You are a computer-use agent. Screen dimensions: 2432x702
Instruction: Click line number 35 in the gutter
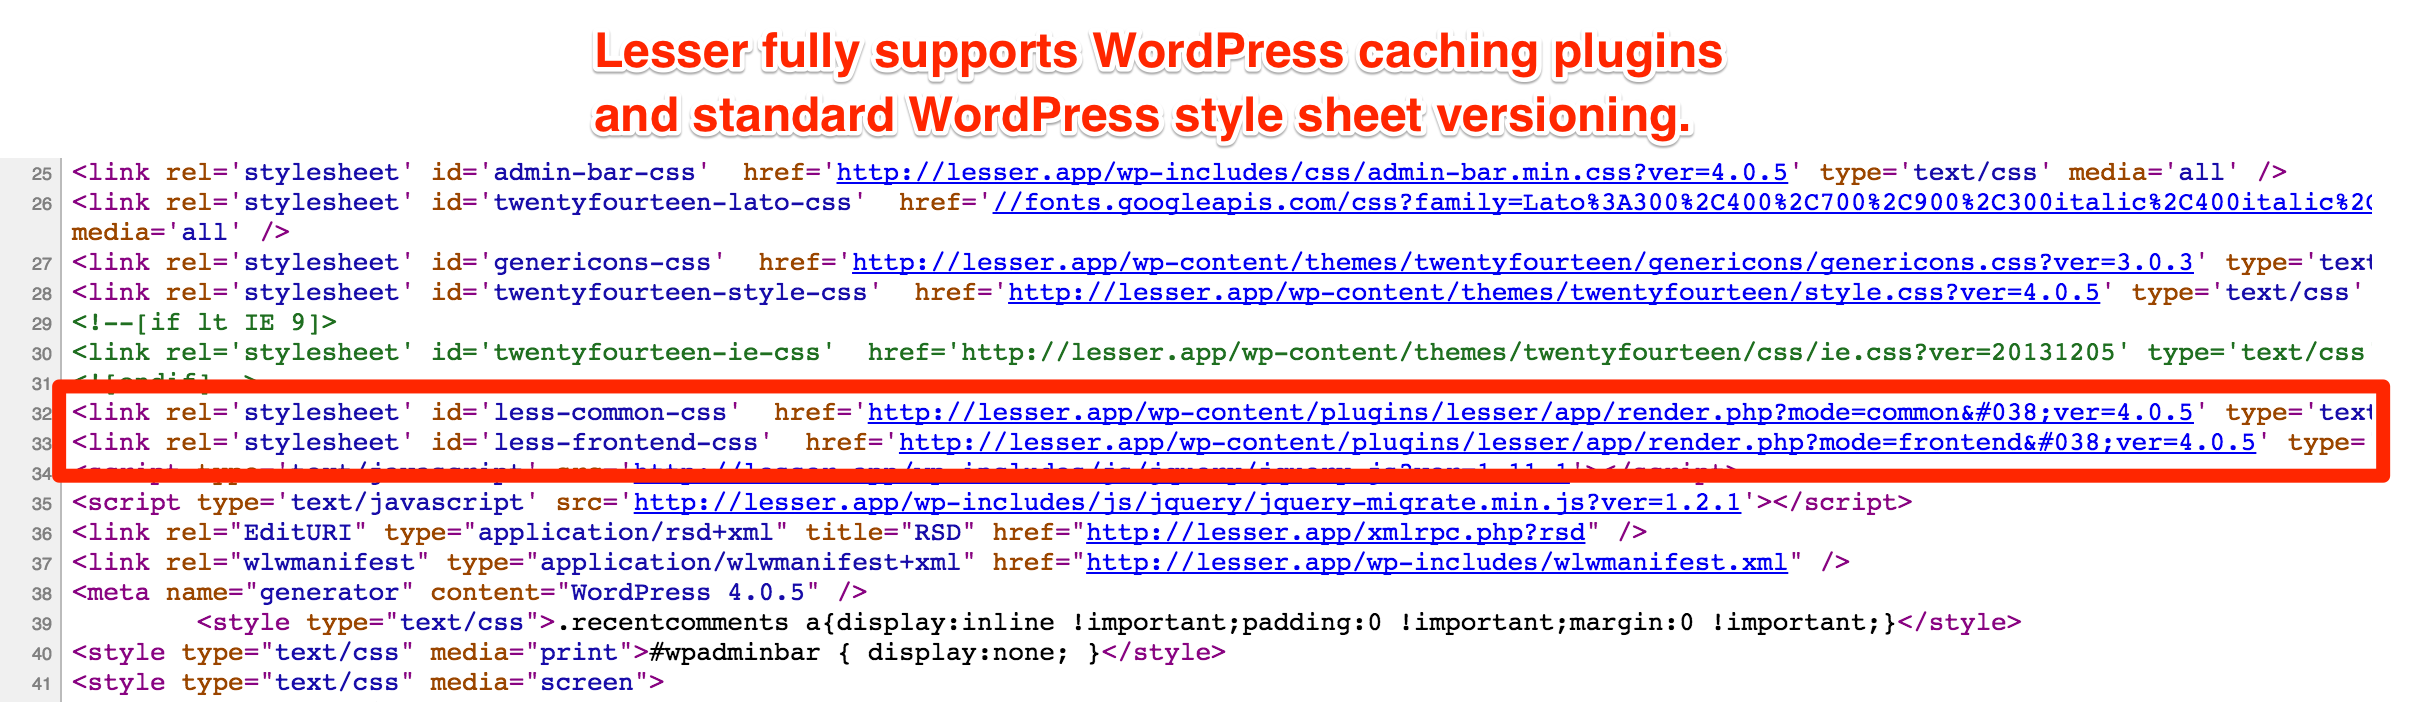(x=41, y=504)
